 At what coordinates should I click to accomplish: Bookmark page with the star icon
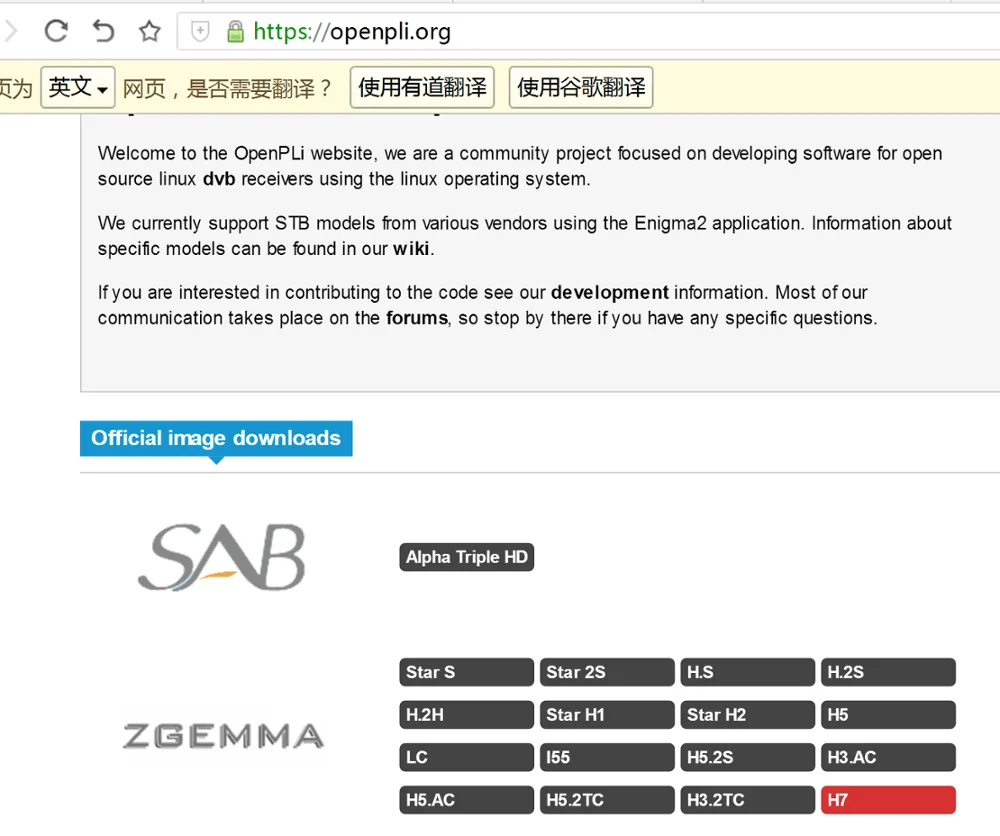[x=149, y=31]
